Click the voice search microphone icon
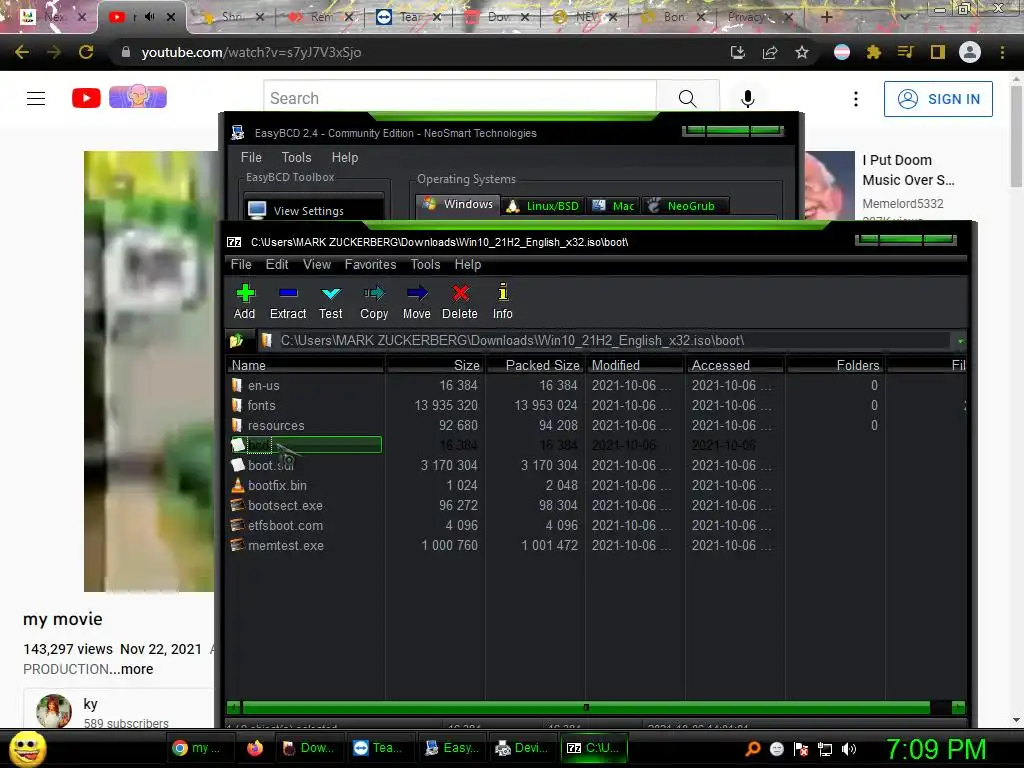Viewport: 1024px width, 768px height. click(748, 99)
